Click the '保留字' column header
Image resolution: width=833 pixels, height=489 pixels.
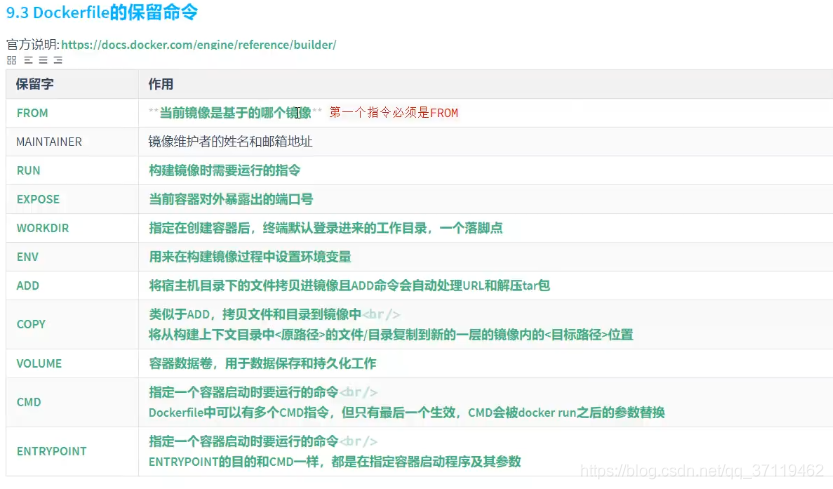pos(35,84)
